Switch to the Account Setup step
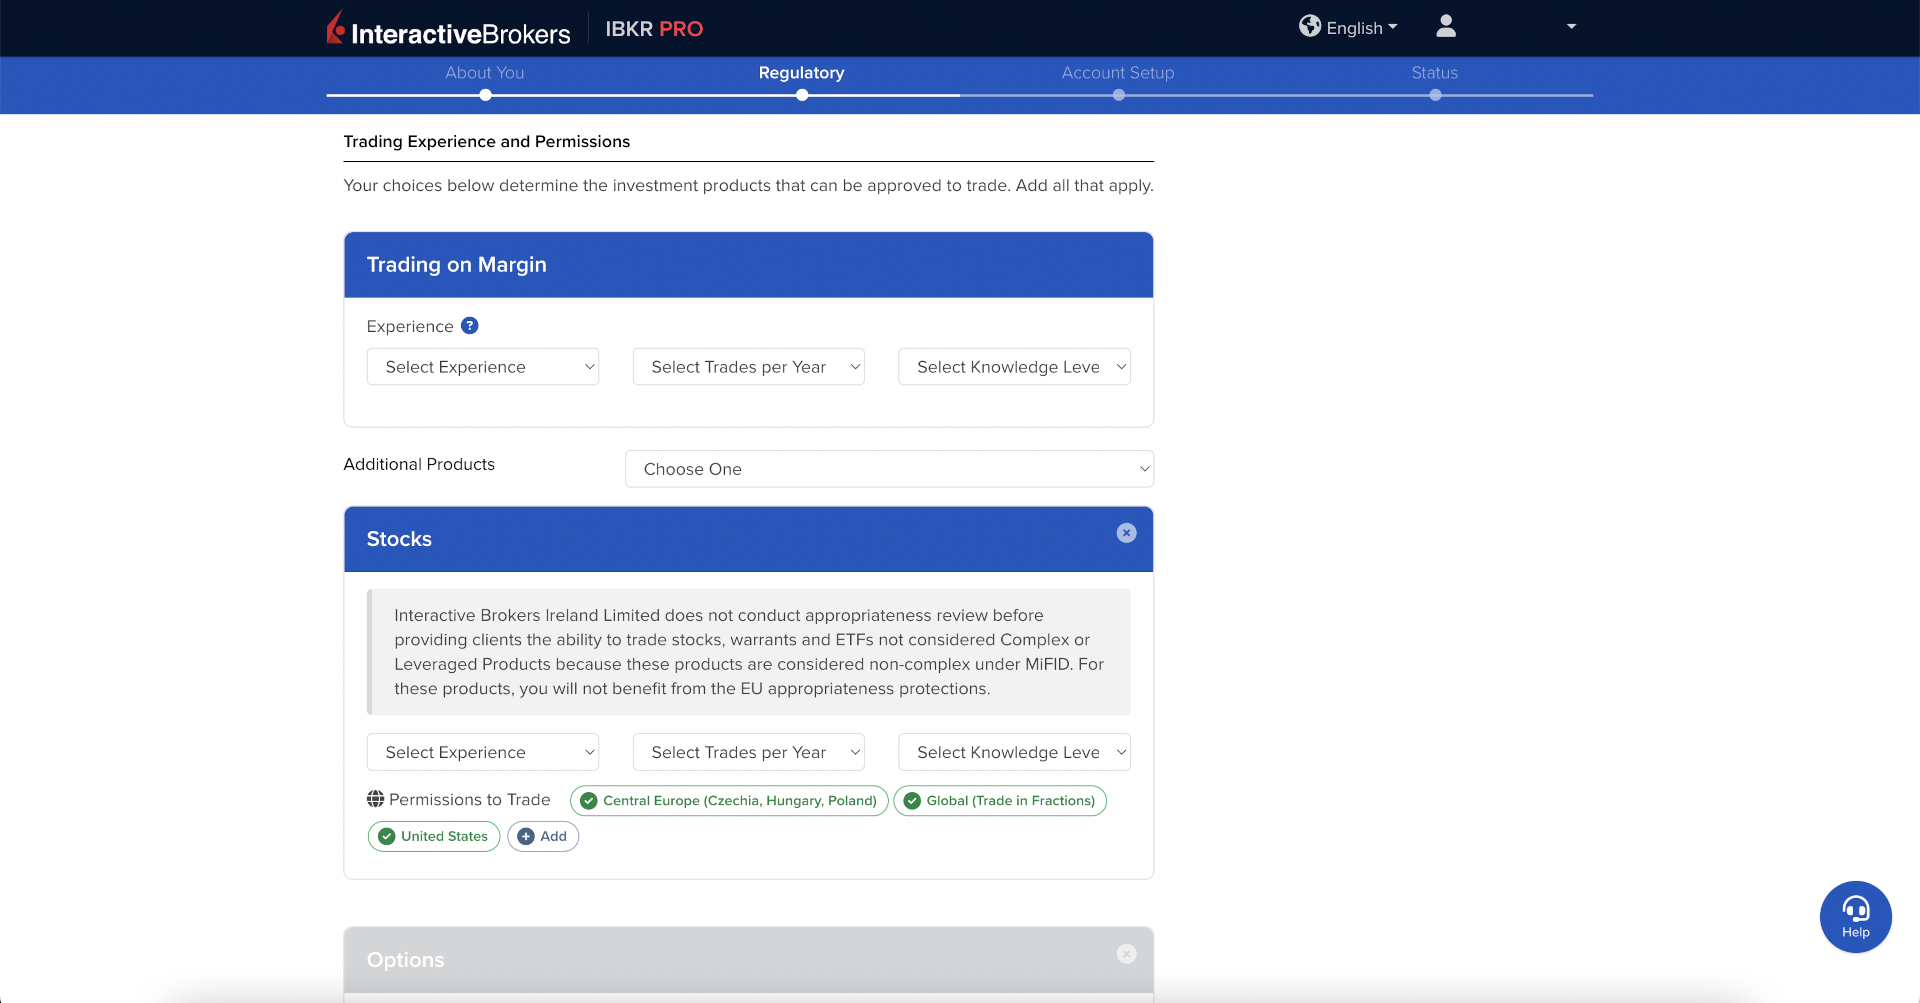 click(x=1118, y=73)
